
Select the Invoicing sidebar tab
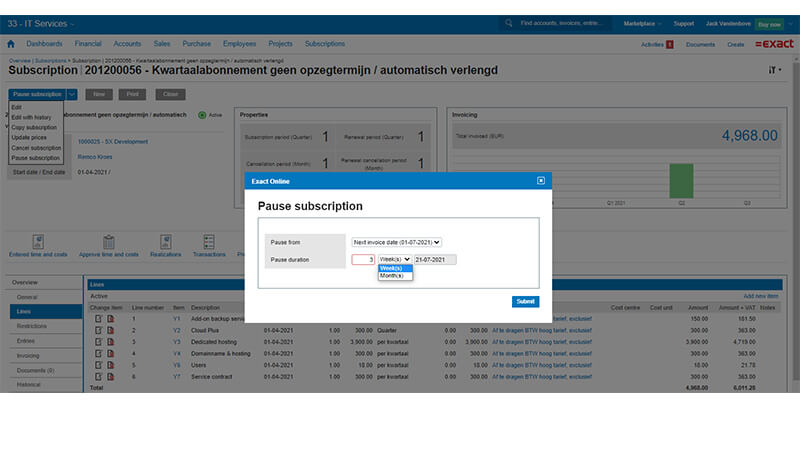tap(45, 356)
